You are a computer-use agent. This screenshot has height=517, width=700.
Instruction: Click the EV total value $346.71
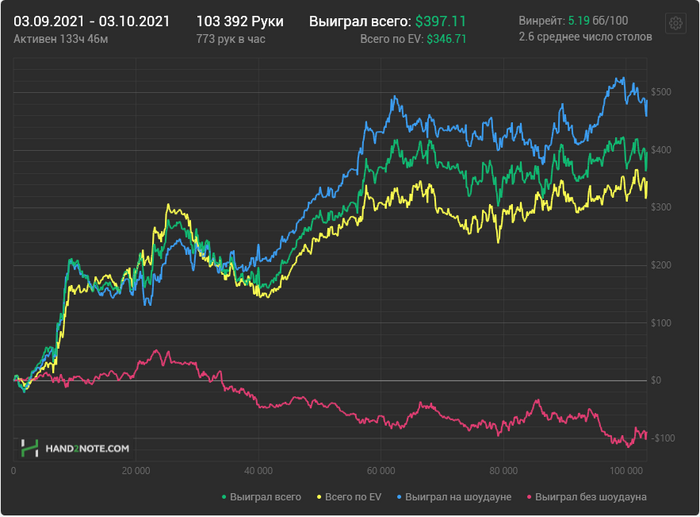coord(446,39)
